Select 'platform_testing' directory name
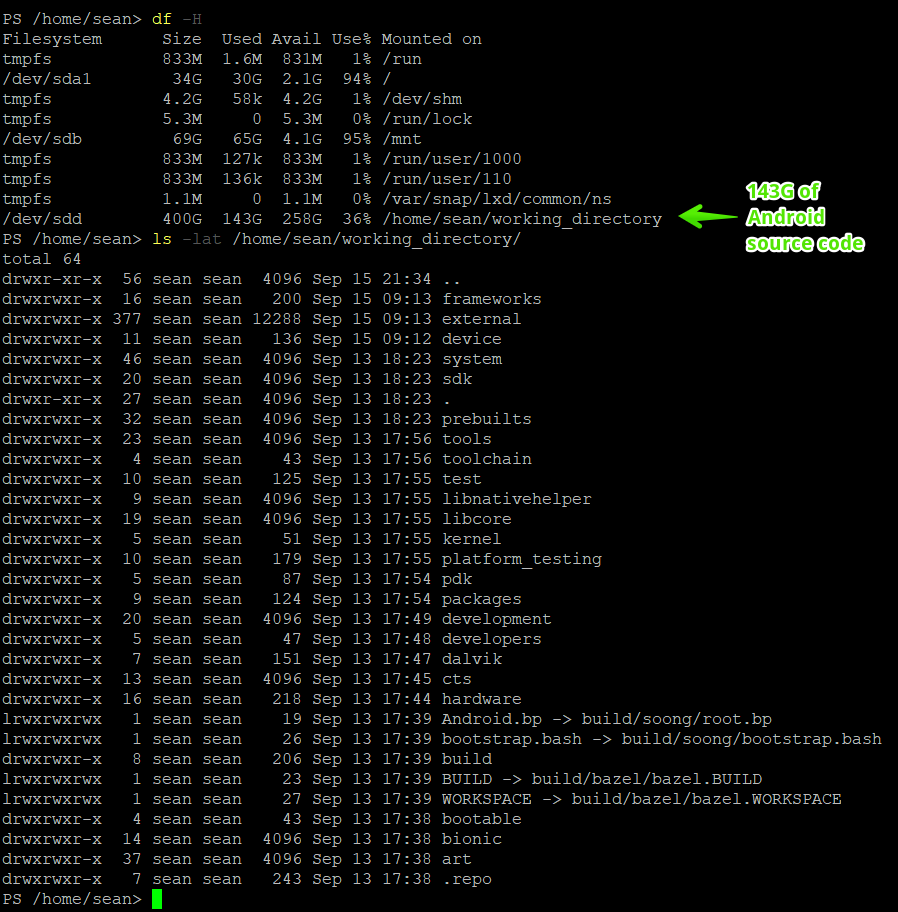The height and width of the screenshot is (912, 898). pos(522,560)
